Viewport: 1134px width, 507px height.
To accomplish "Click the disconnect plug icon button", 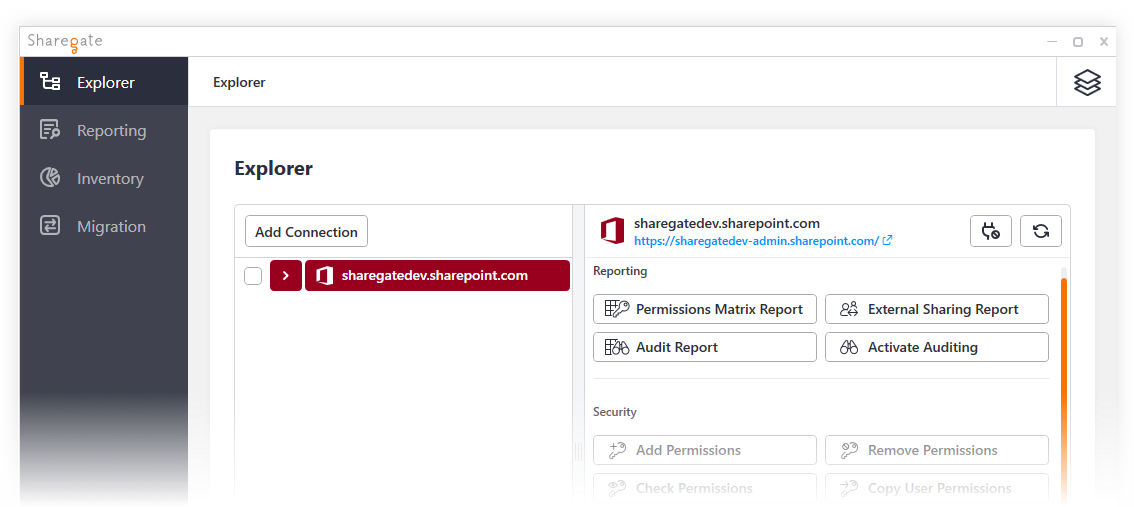I will pyautogui.click(x=990, y=231).
